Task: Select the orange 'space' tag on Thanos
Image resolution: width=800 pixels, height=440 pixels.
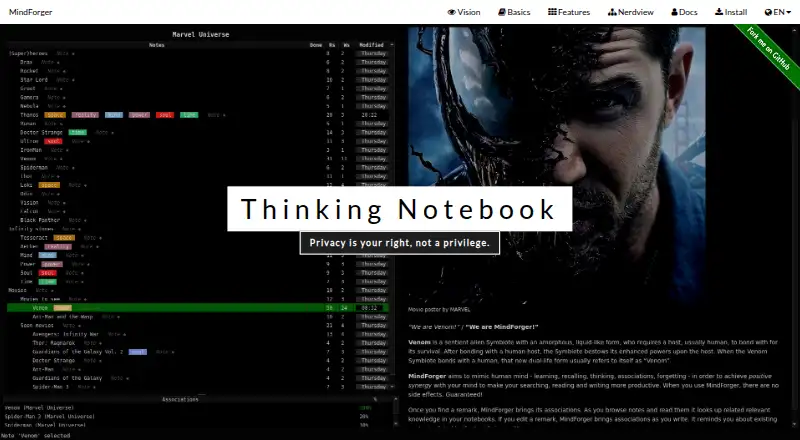Action: [x=55, y=115]
